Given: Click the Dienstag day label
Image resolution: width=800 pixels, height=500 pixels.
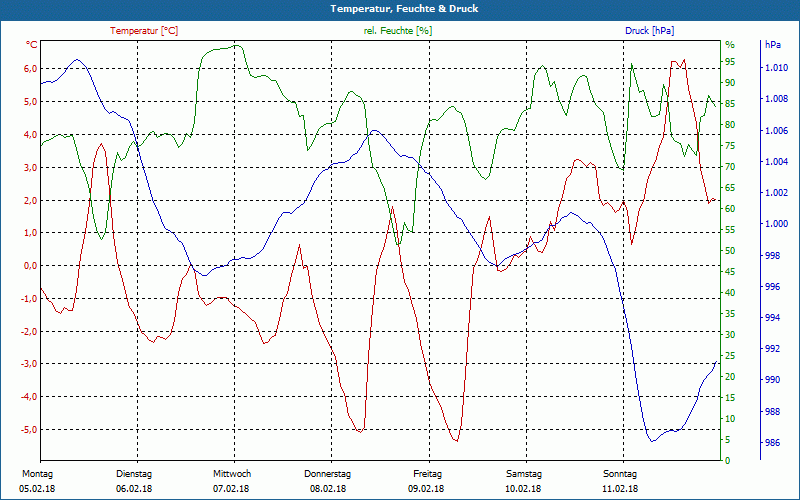Looking at the screenshot, I should click(134, 474).
